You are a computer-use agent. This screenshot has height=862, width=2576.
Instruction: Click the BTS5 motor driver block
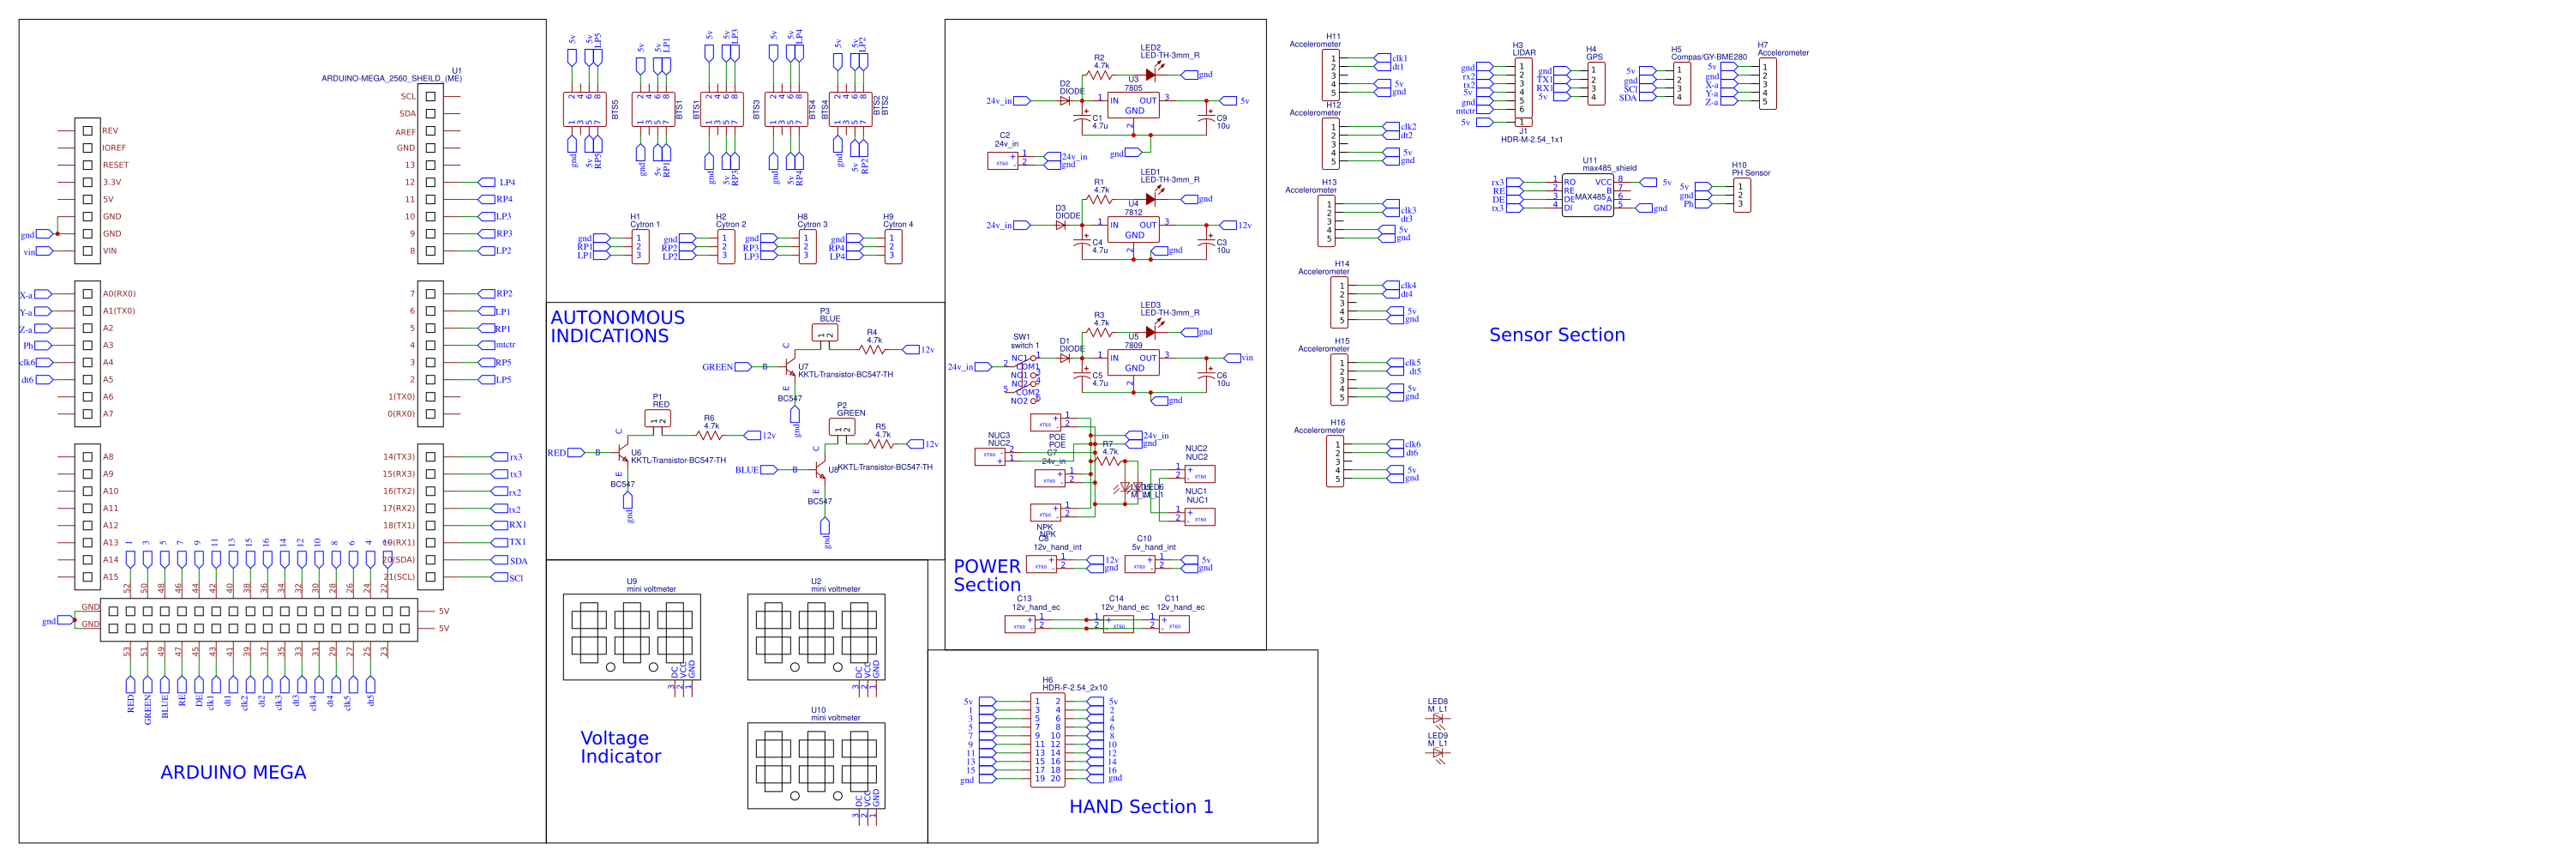click(585, 110)
